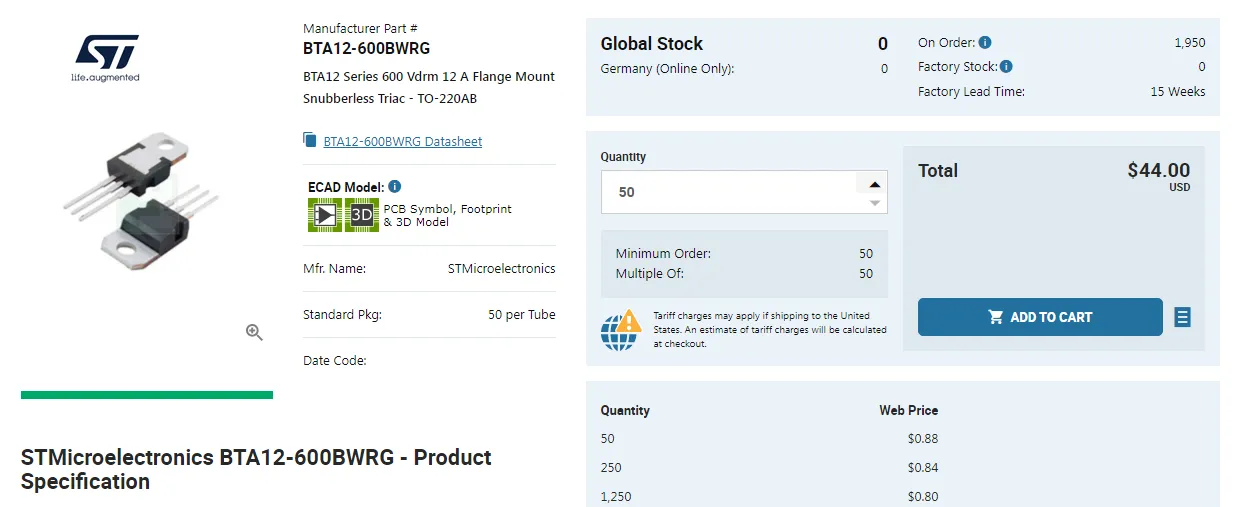1239x507 pixels.
Task: Click the 1,250 quantity price break
Action: click(616, 496)
